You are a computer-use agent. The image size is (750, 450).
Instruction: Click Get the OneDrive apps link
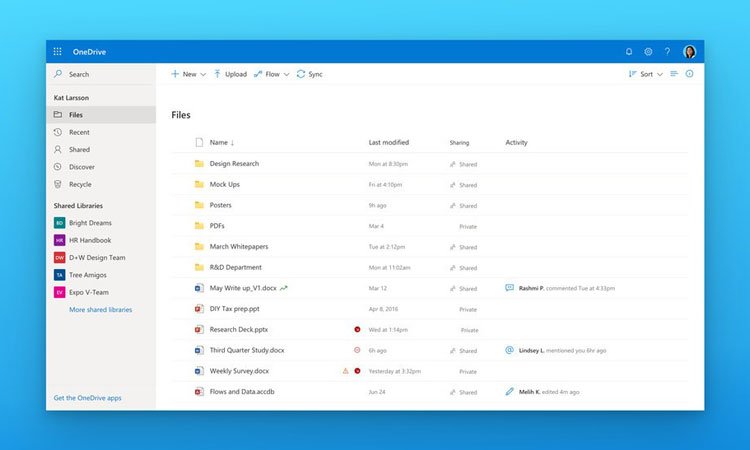click(87, 398)
